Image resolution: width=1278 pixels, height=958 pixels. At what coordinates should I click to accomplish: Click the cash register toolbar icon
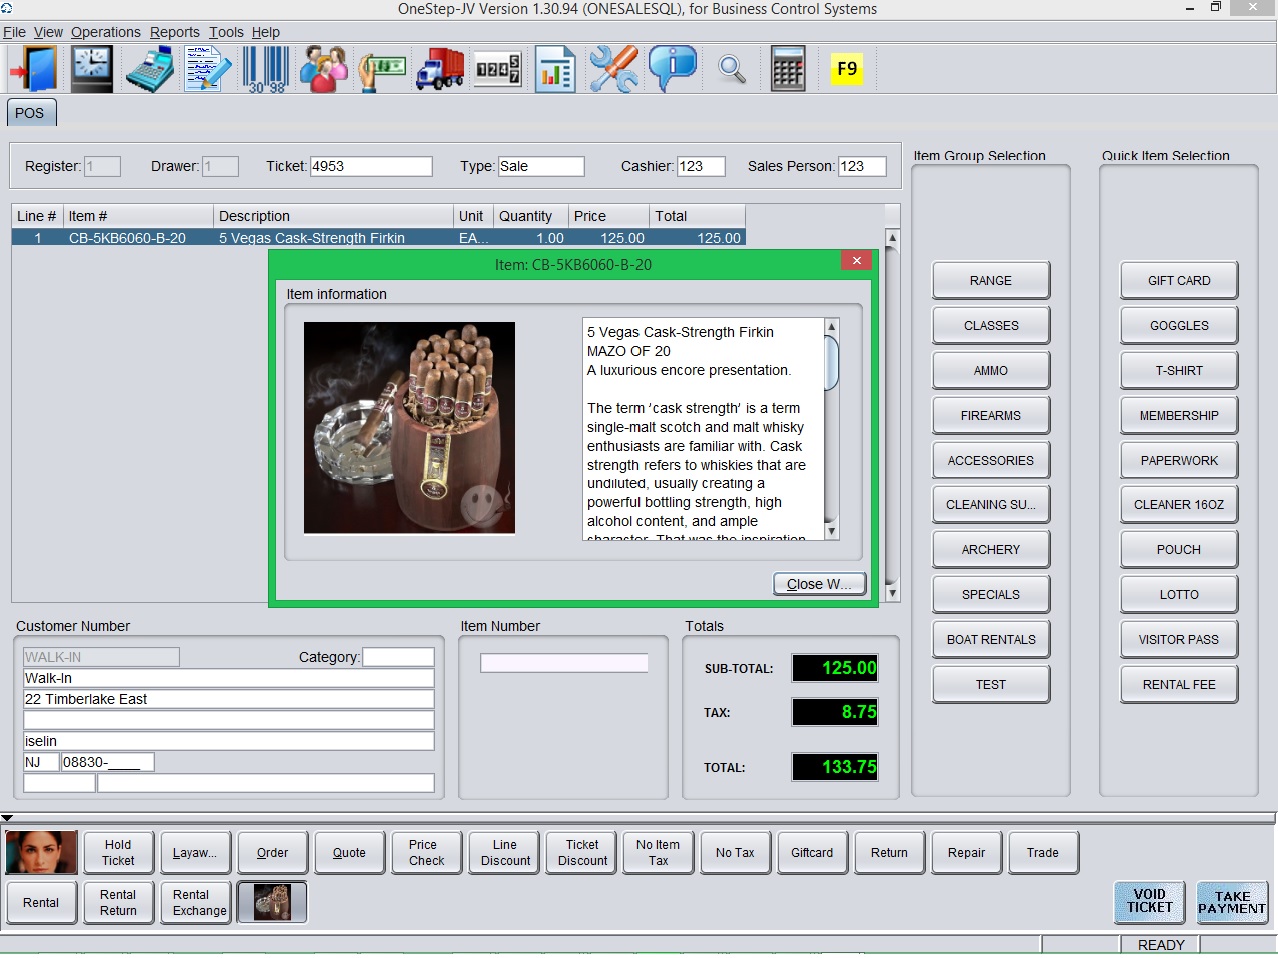coord(150,70)
